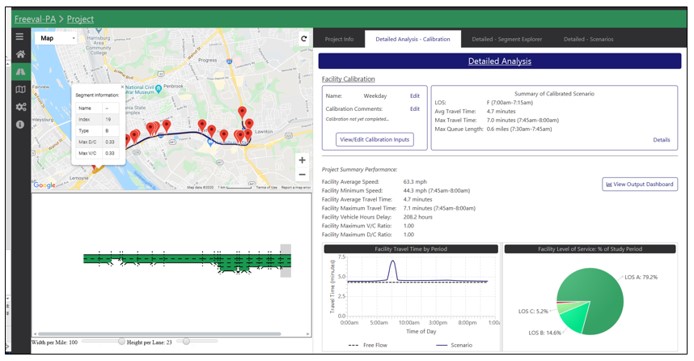Click the Detailed Analysis header link
Viewport: 694px width, 361px height.
[500, 61]
